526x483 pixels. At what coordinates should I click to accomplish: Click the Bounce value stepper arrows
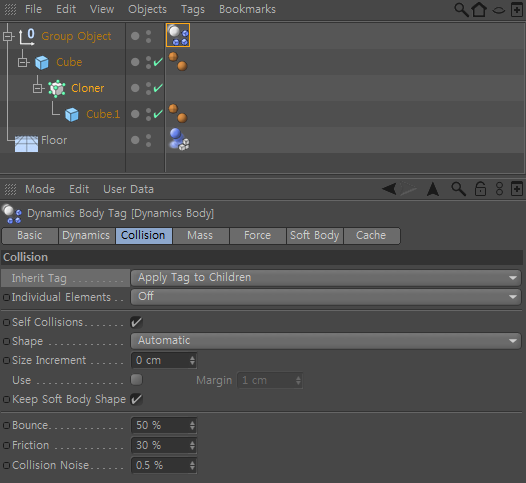click(192, 426)
